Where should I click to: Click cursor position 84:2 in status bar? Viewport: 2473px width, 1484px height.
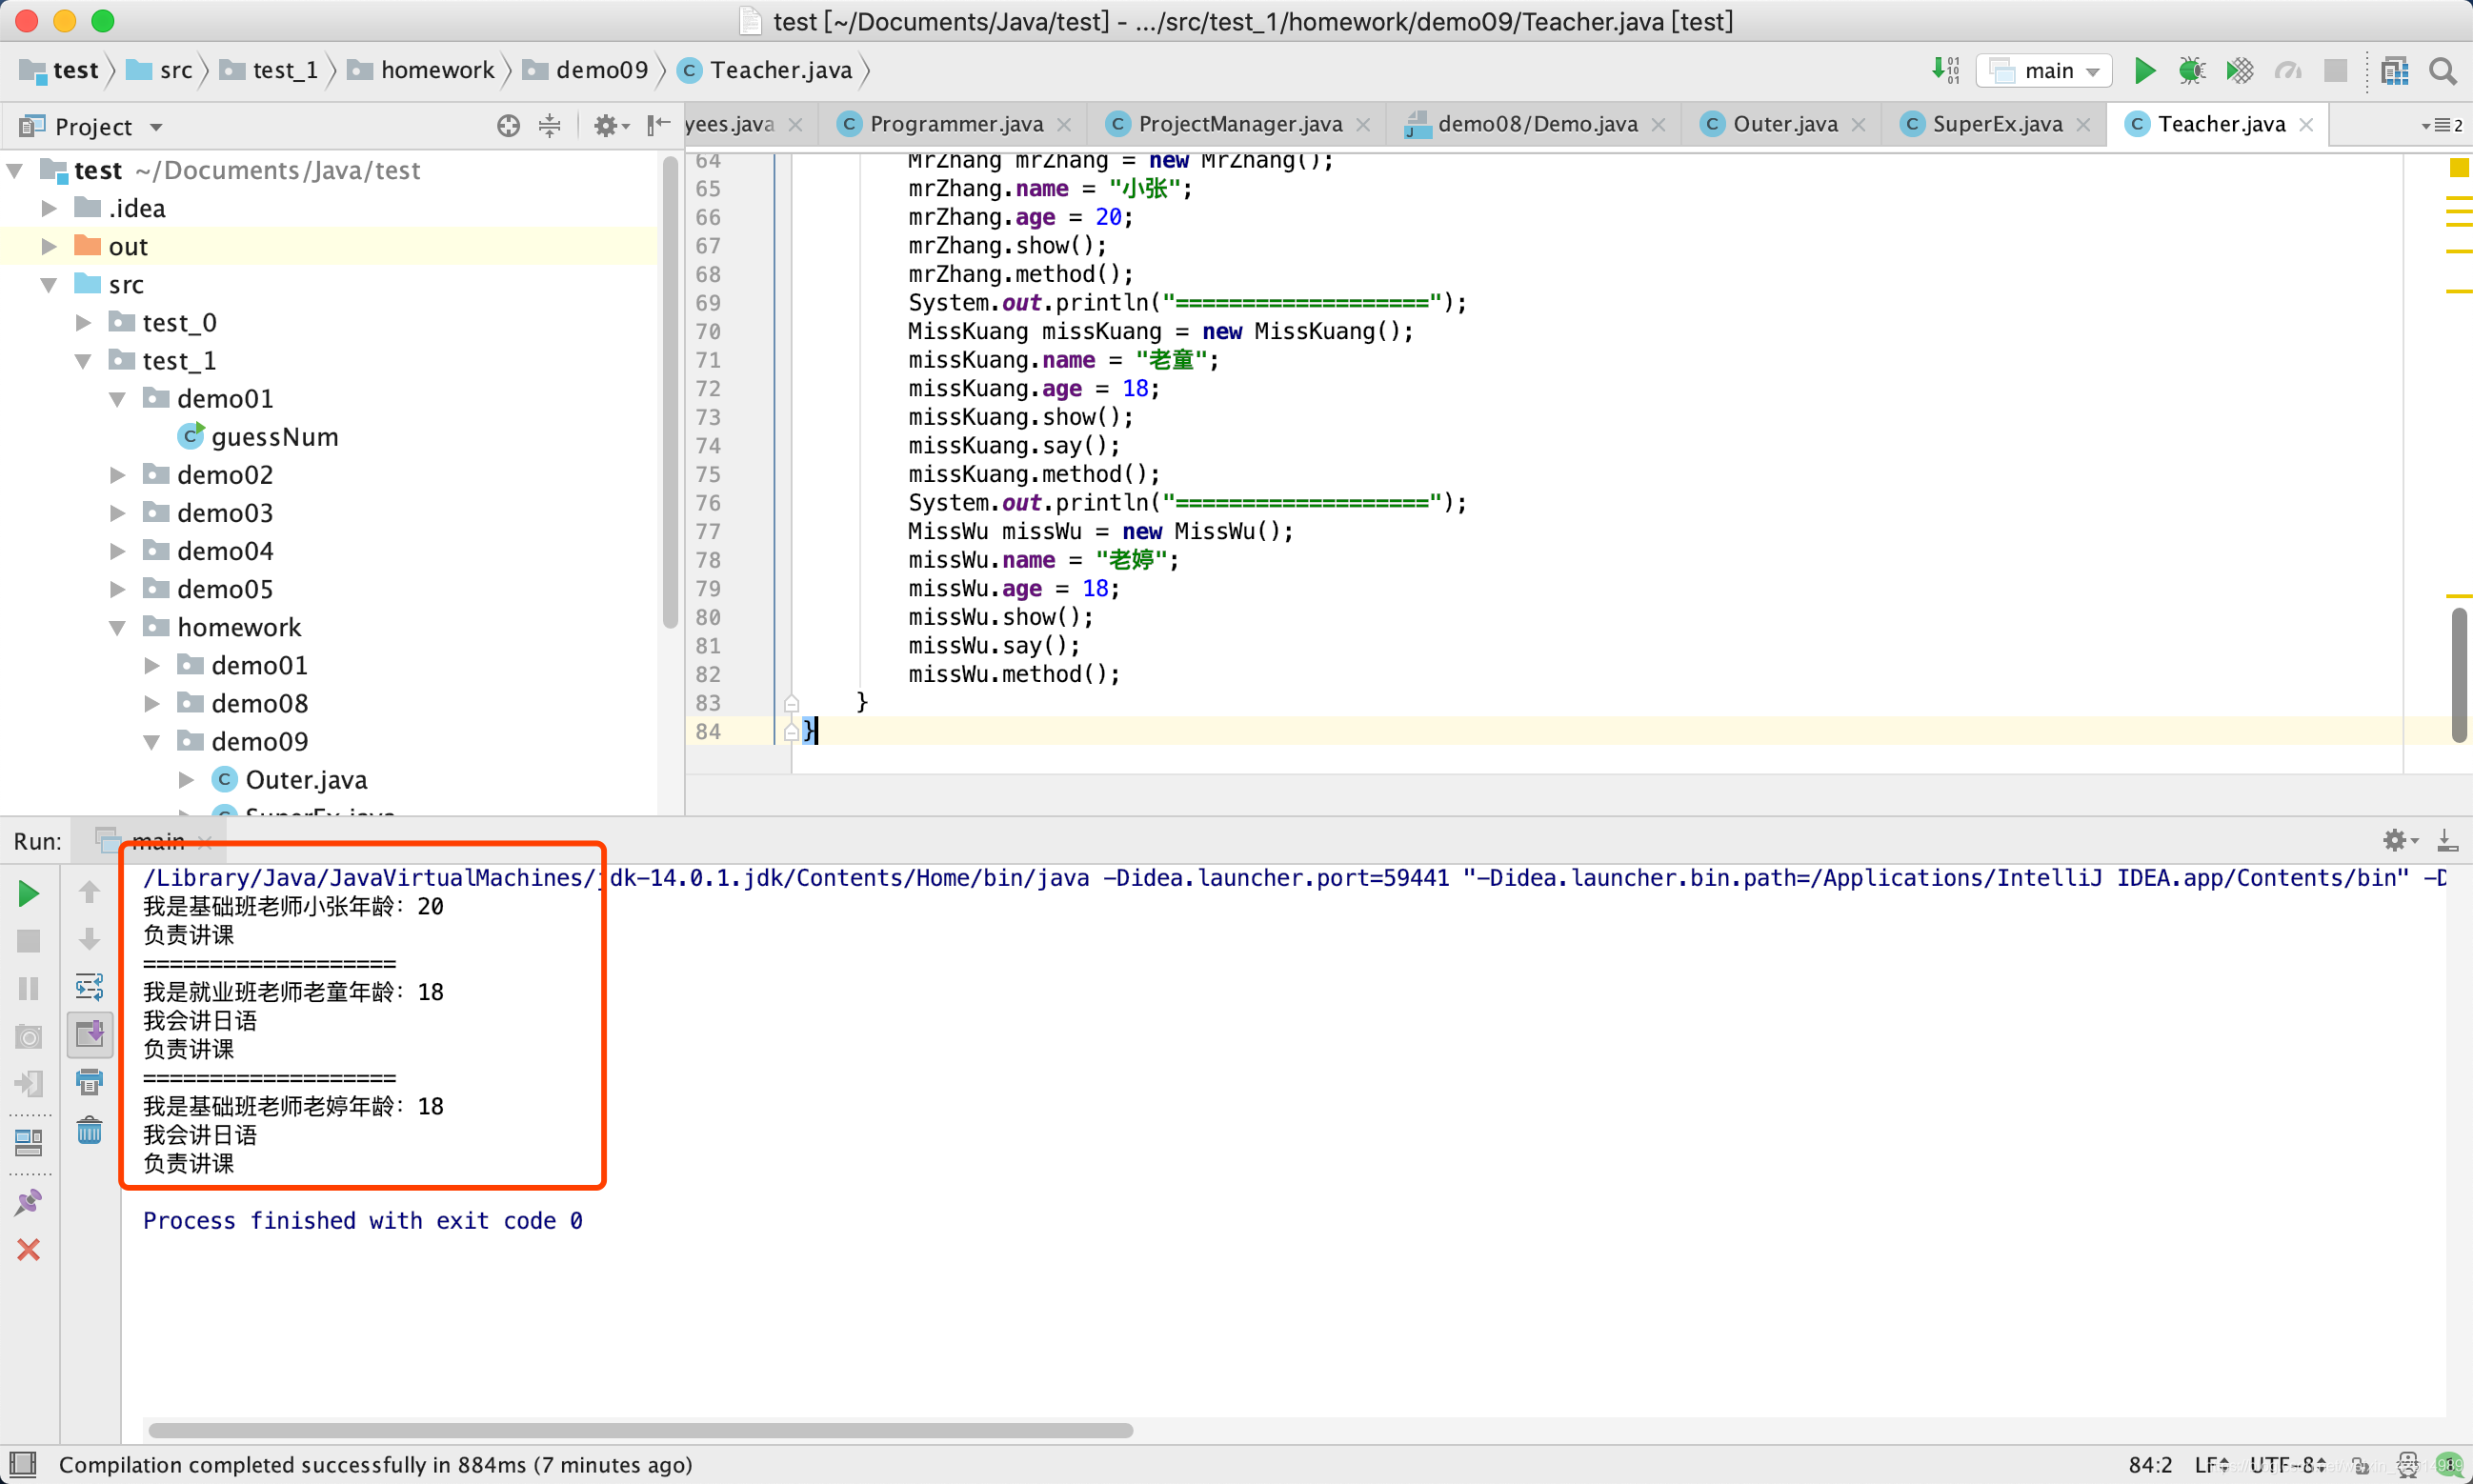tap(2151, 1465)
